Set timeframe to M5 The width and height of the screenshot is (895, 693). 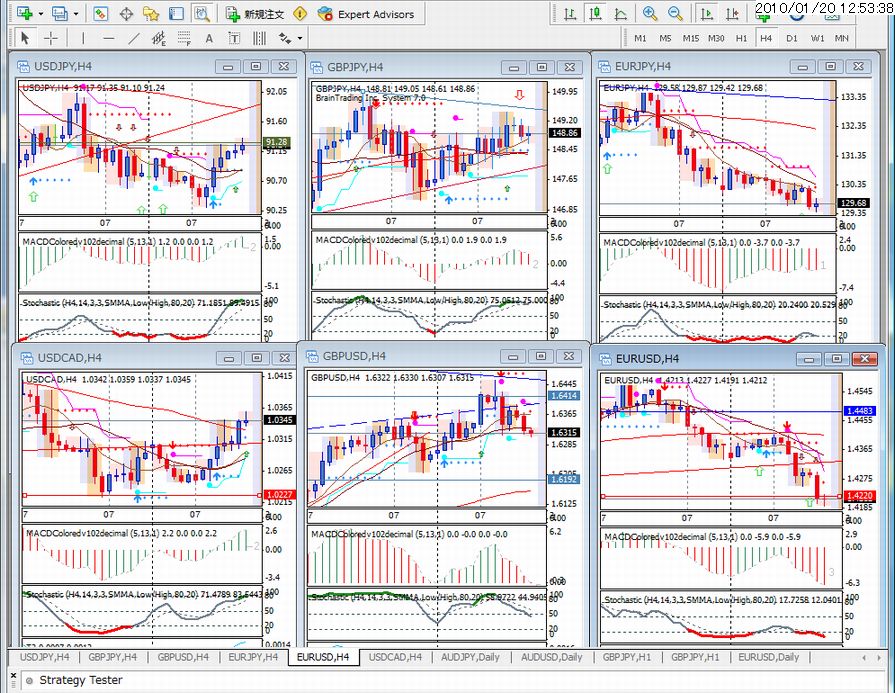click(666, 38)
